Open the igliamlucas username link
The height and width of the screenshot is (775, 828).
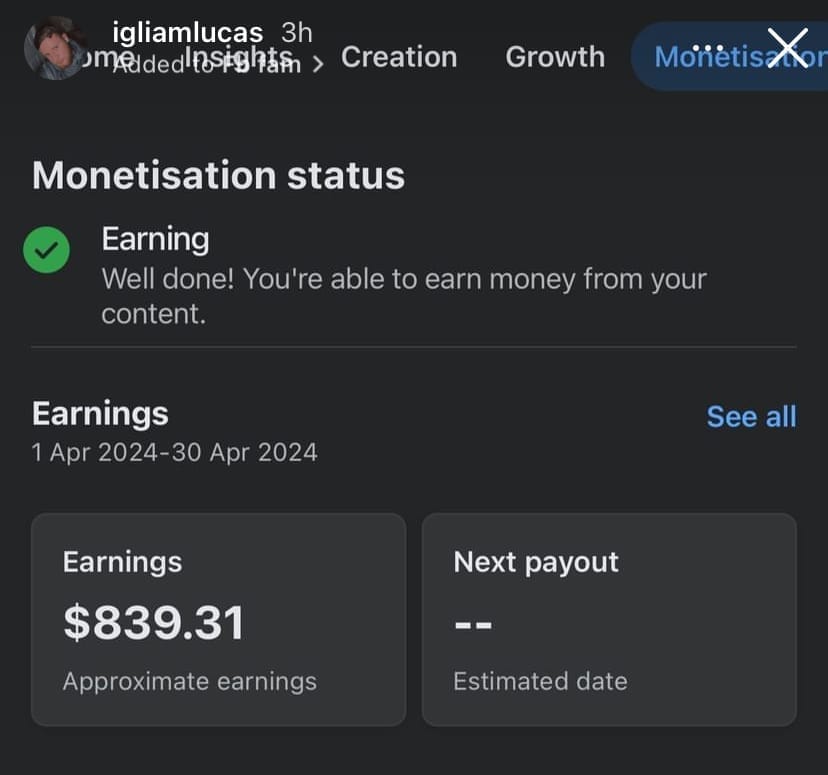coord(188,32)
